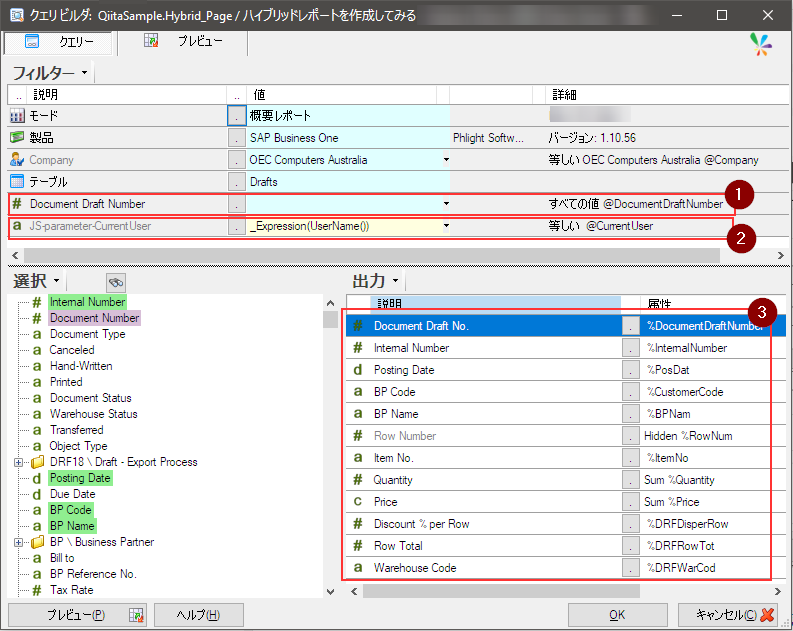Open the Company value dropdown arrow
The height and width of the screenshot is (631, 793).
coord(446,160)
